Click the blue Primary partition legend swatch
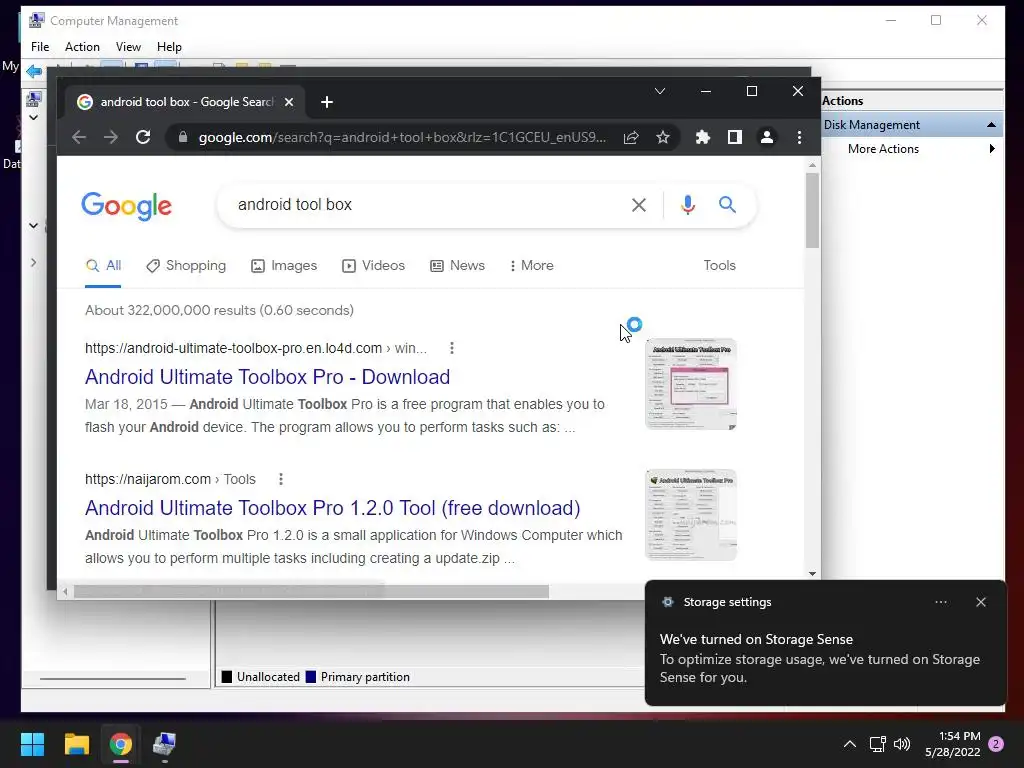 point(311,677)
